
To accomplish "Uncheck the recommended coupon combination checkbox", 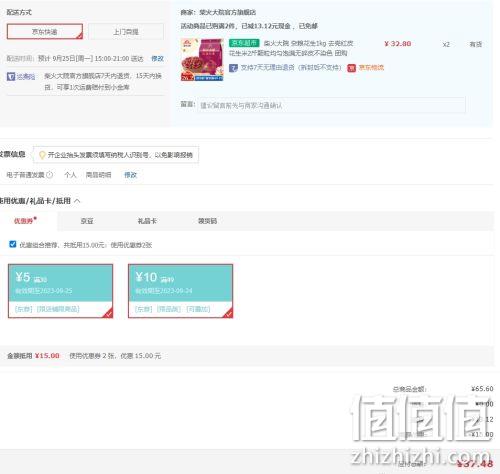I will [x=13, y=244].
